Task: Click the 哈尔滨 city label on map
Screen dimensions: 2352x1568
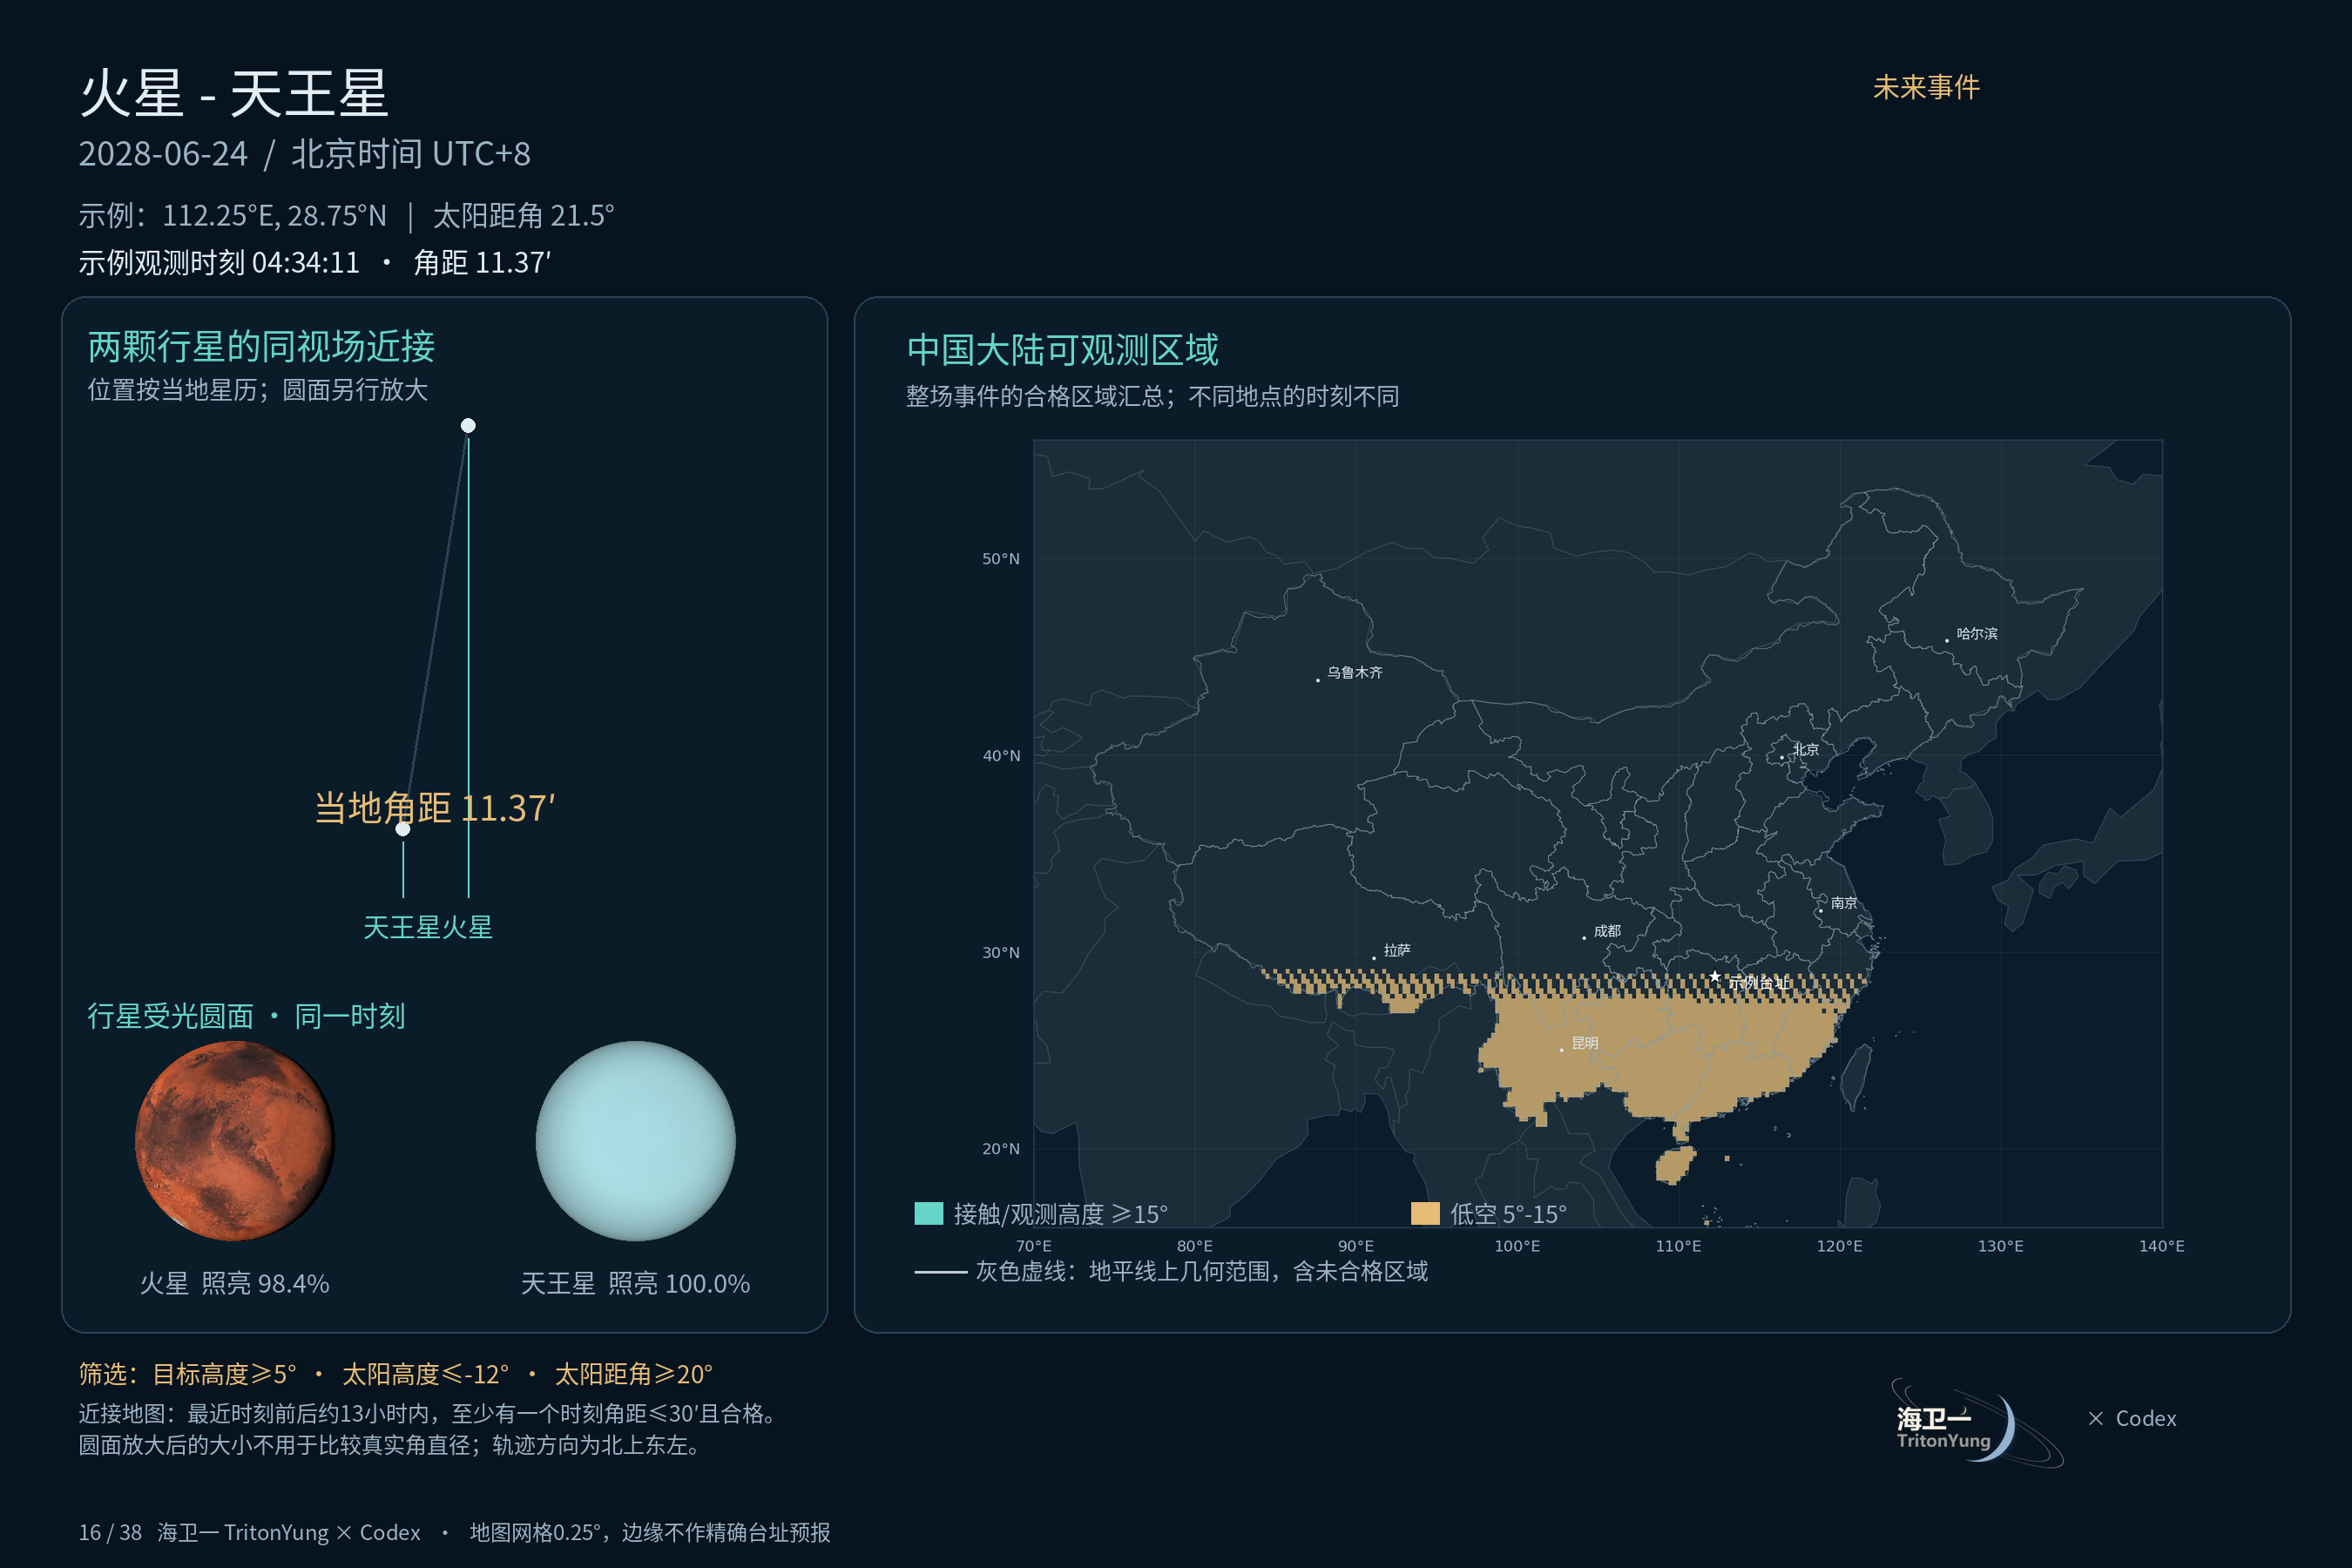Action: pos(1977,634)
